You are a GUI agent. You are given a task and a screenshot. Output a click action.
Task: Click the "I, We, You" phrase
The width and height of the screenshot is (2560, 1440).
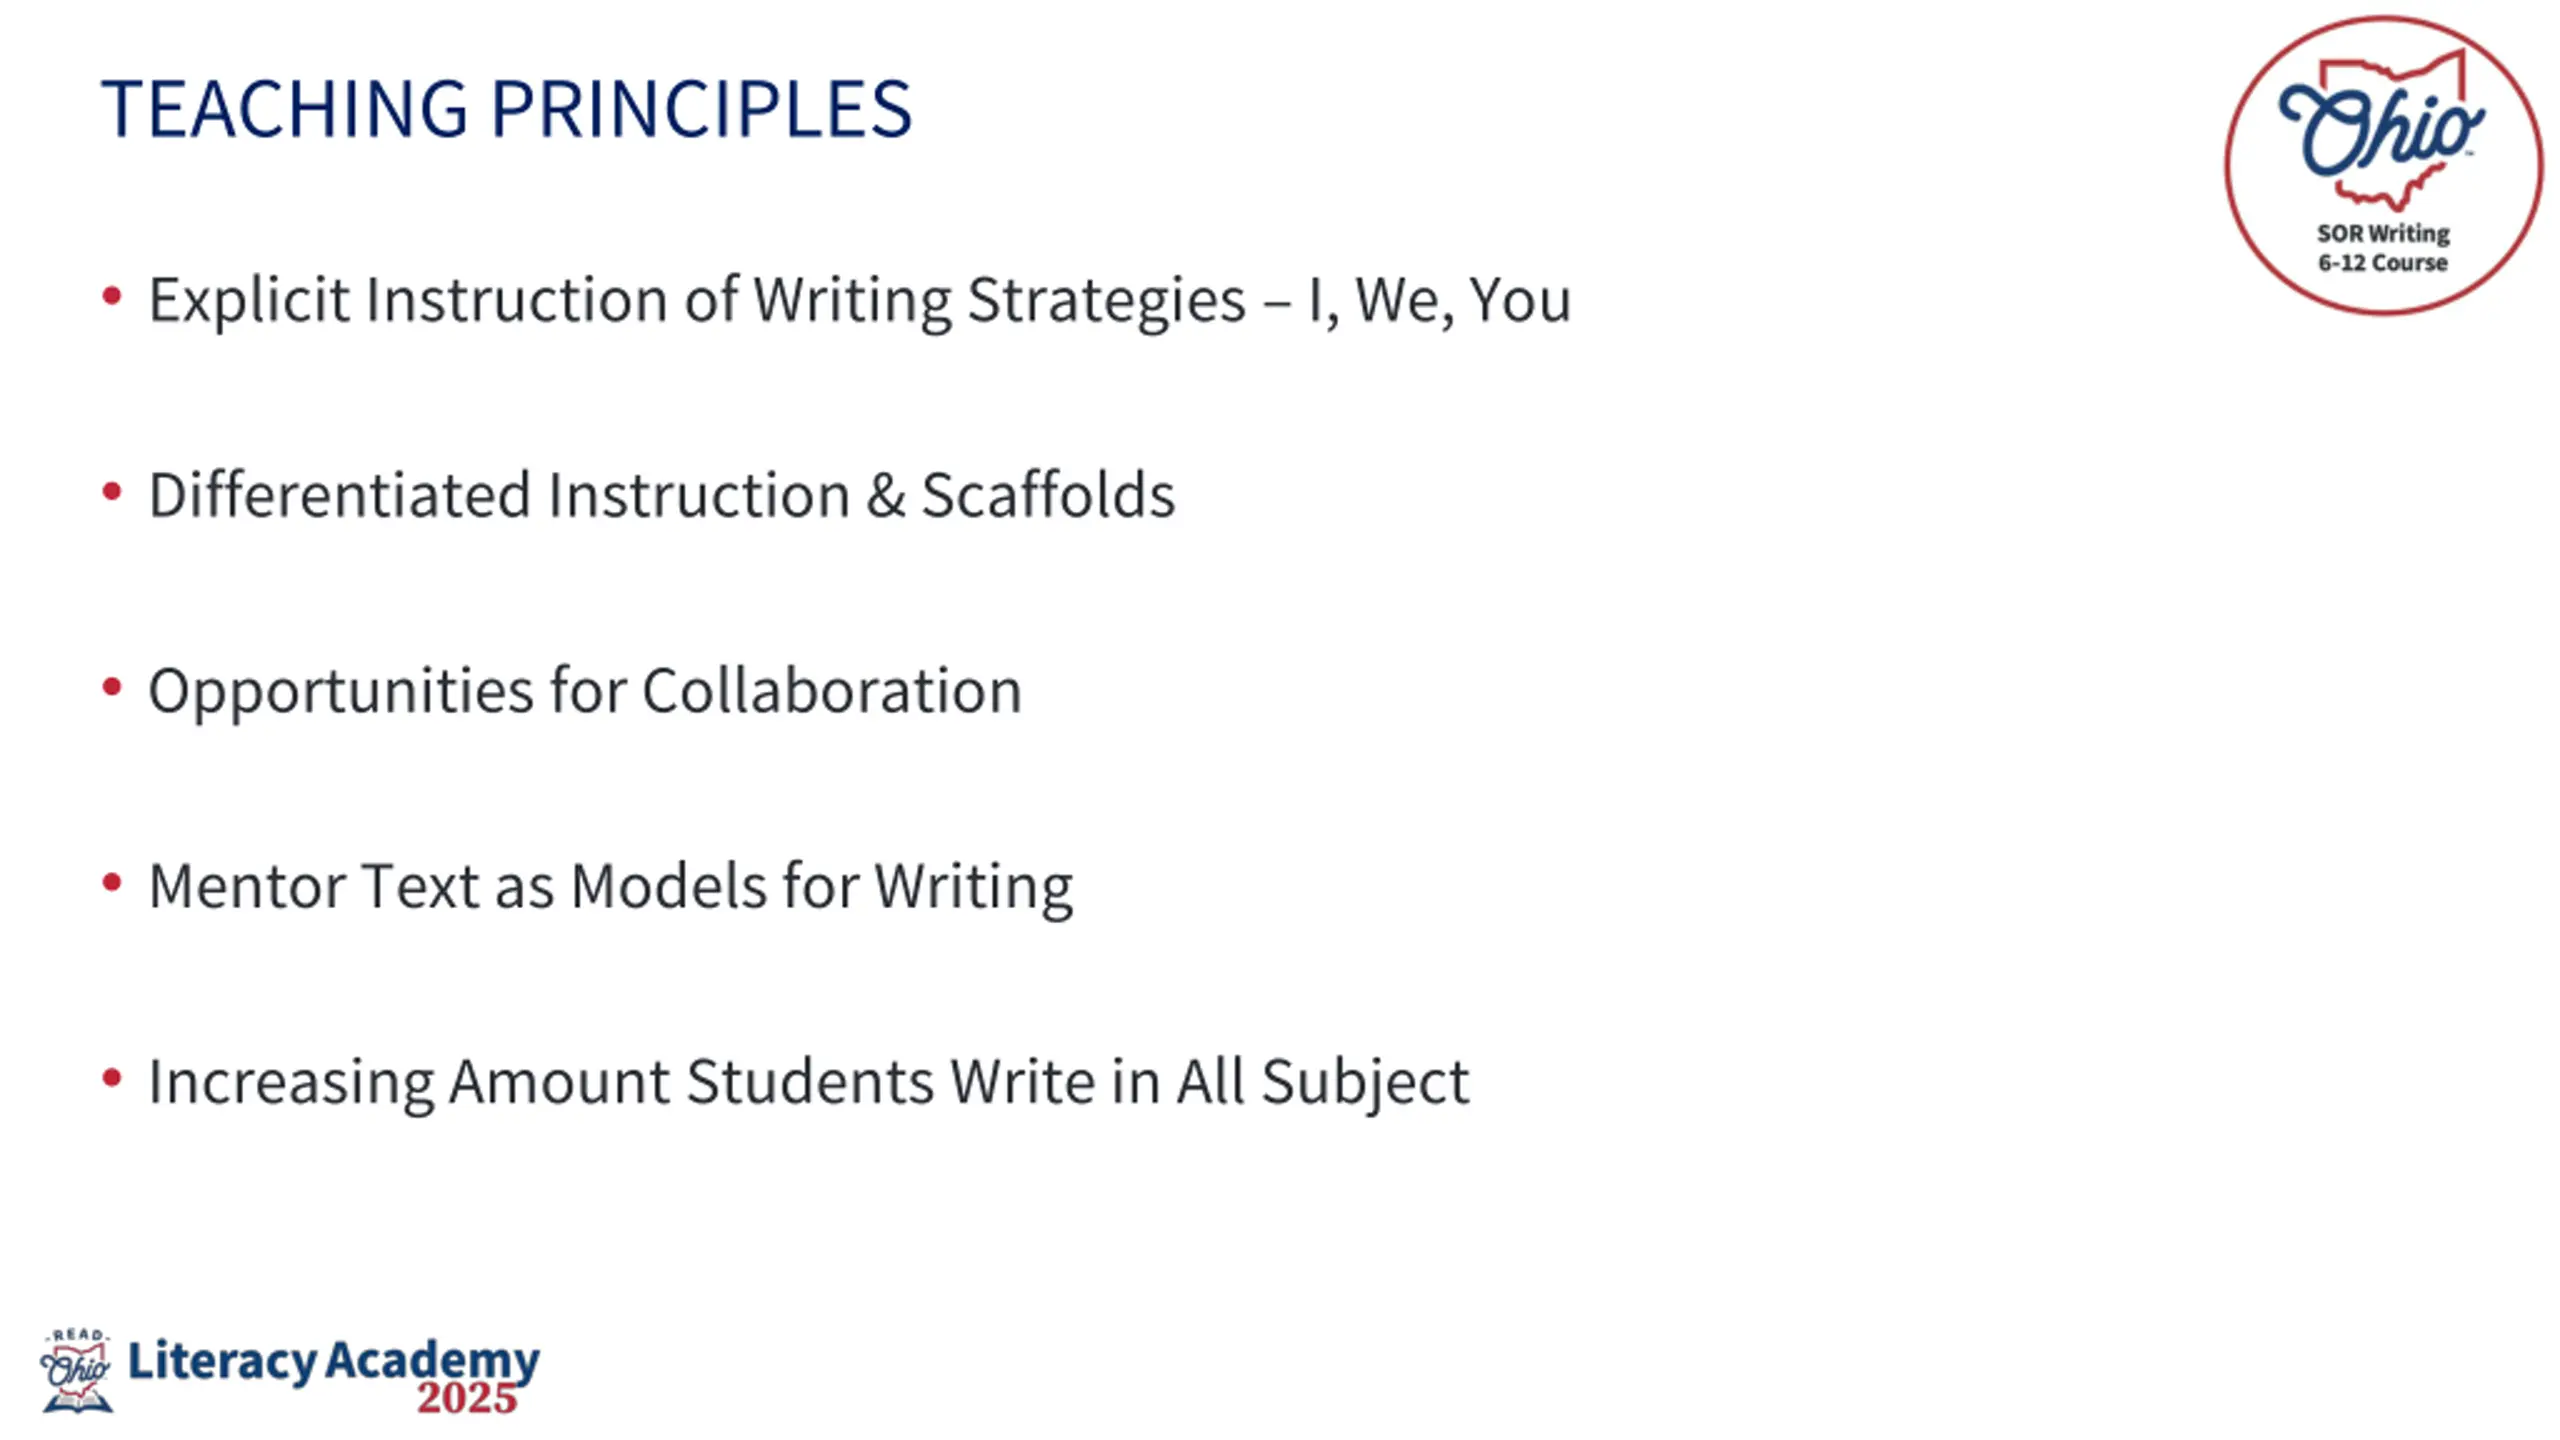(x=1440, y=300)
